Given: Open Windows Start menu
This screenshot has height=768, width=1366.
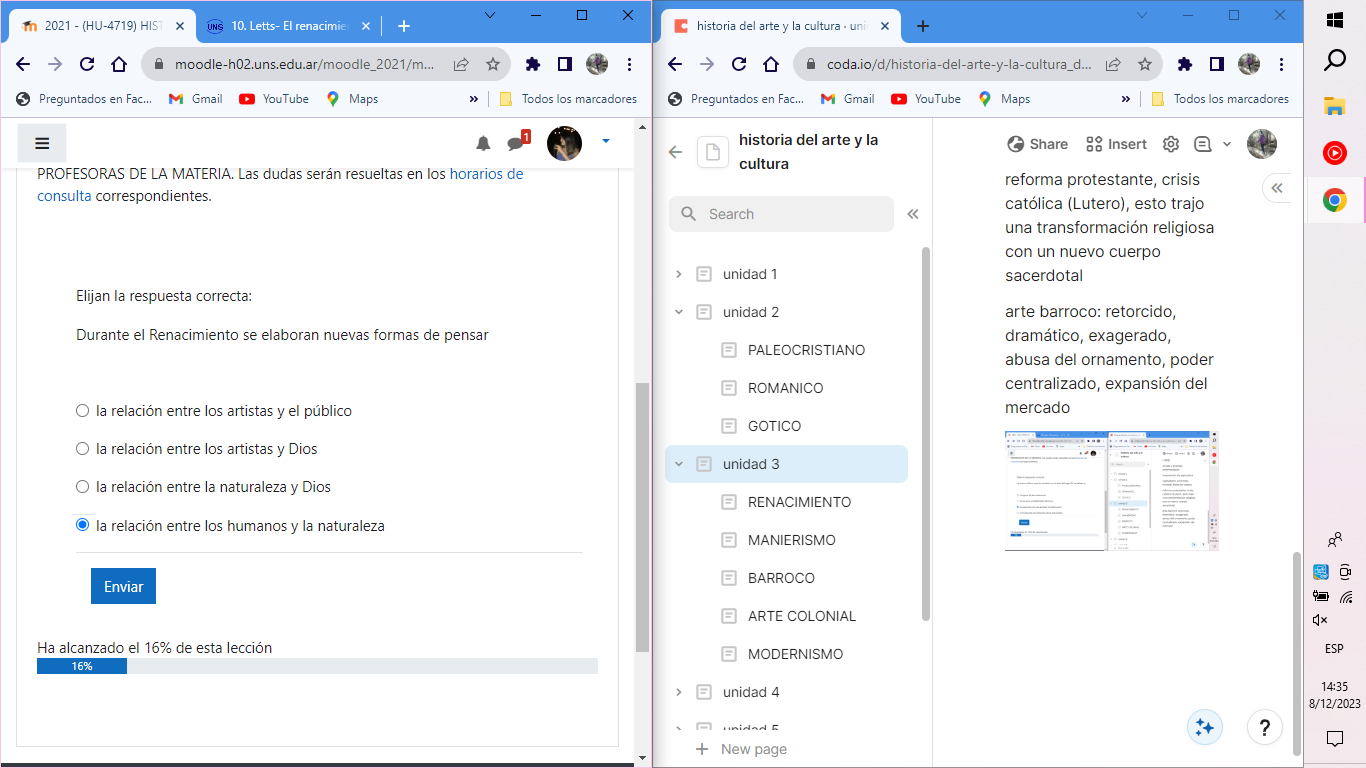Looking at the screenshot, I should coord(1334,19).
